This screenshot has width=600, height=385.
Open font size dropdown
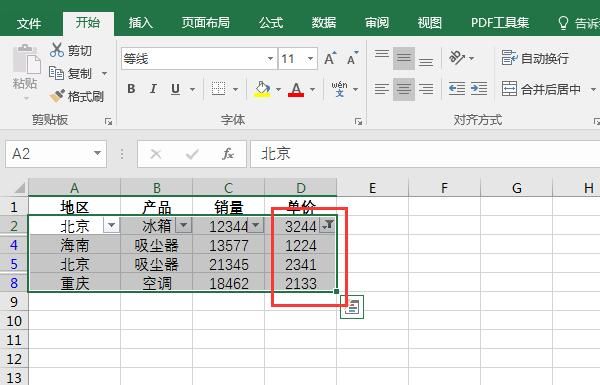[310, 59]
